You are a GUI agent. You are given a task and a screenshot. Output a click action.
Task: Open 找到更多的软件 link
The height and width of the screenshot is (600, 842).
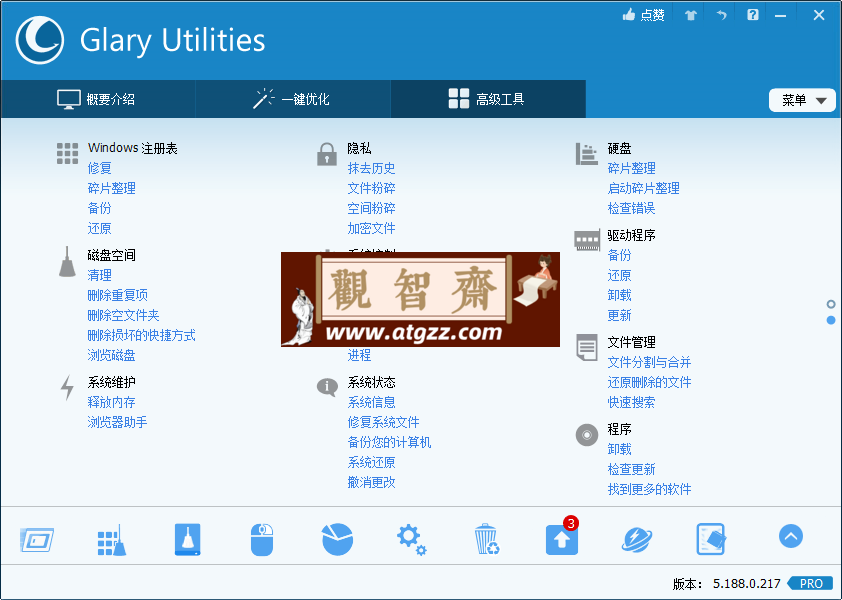[649, 489]
